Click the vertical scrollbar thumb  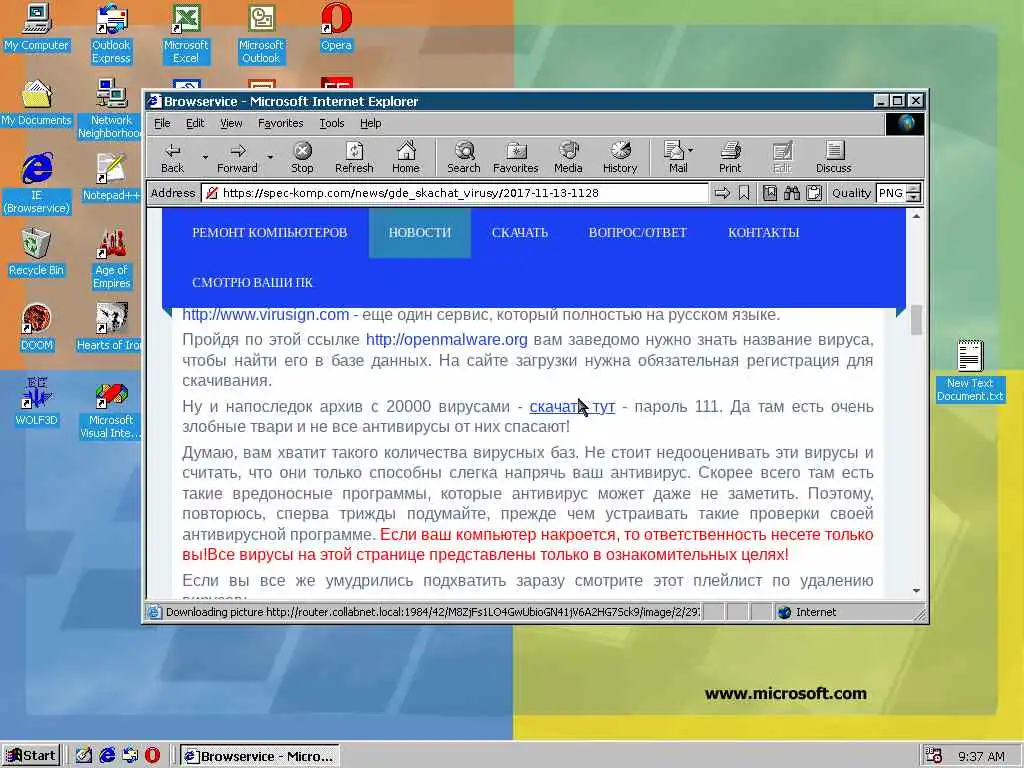(x=916, y=320)
